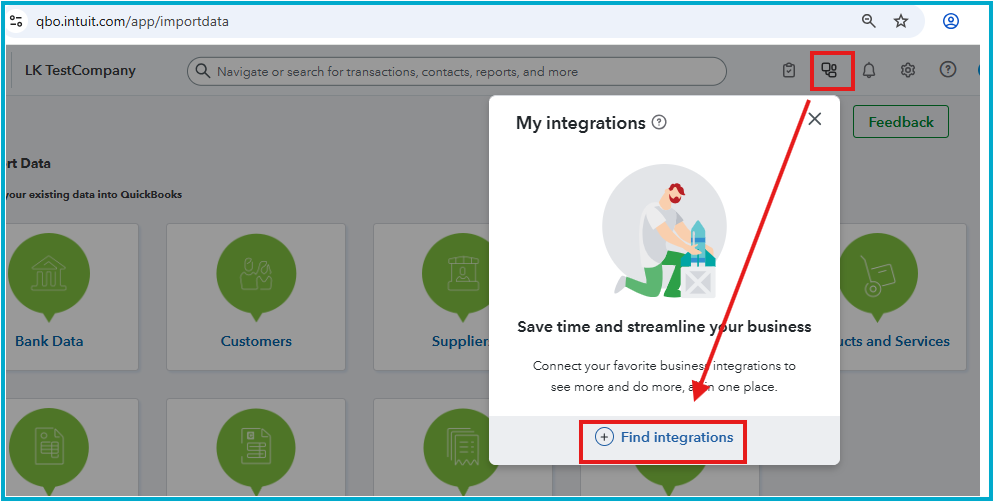Click the site information icon in address bar
The height and width of the screenshot is (502, 993).
pyautogui.click(x=16, y=22)
